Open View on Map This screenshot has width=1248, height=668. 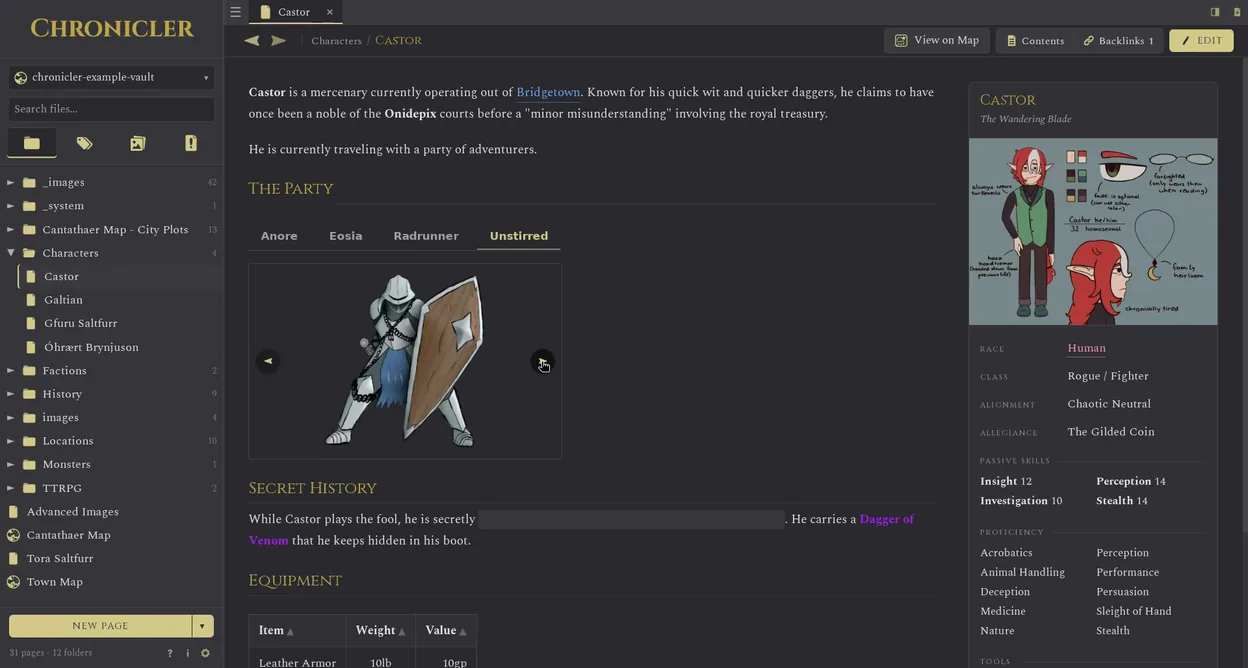(937, 40)
